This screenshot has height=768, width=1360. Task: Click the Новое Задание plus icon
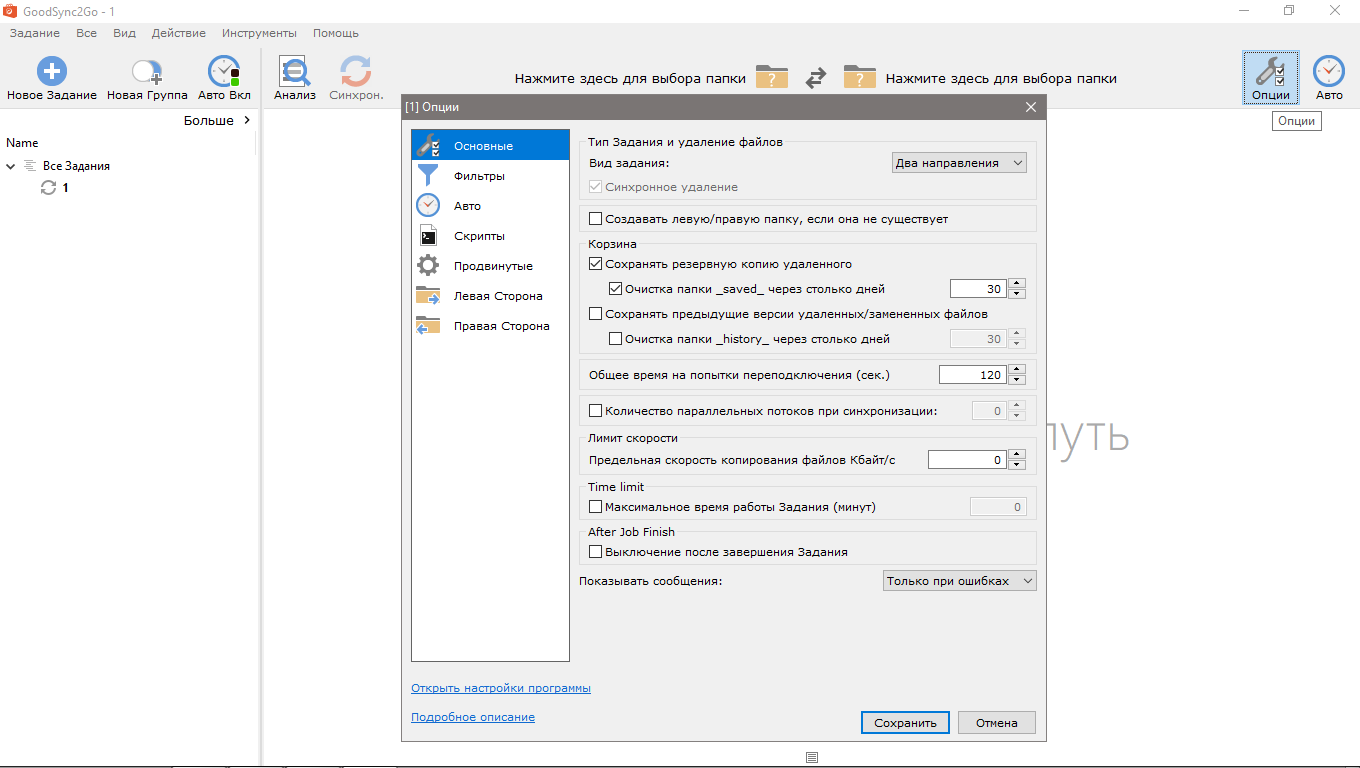click(x=52, y=71)
